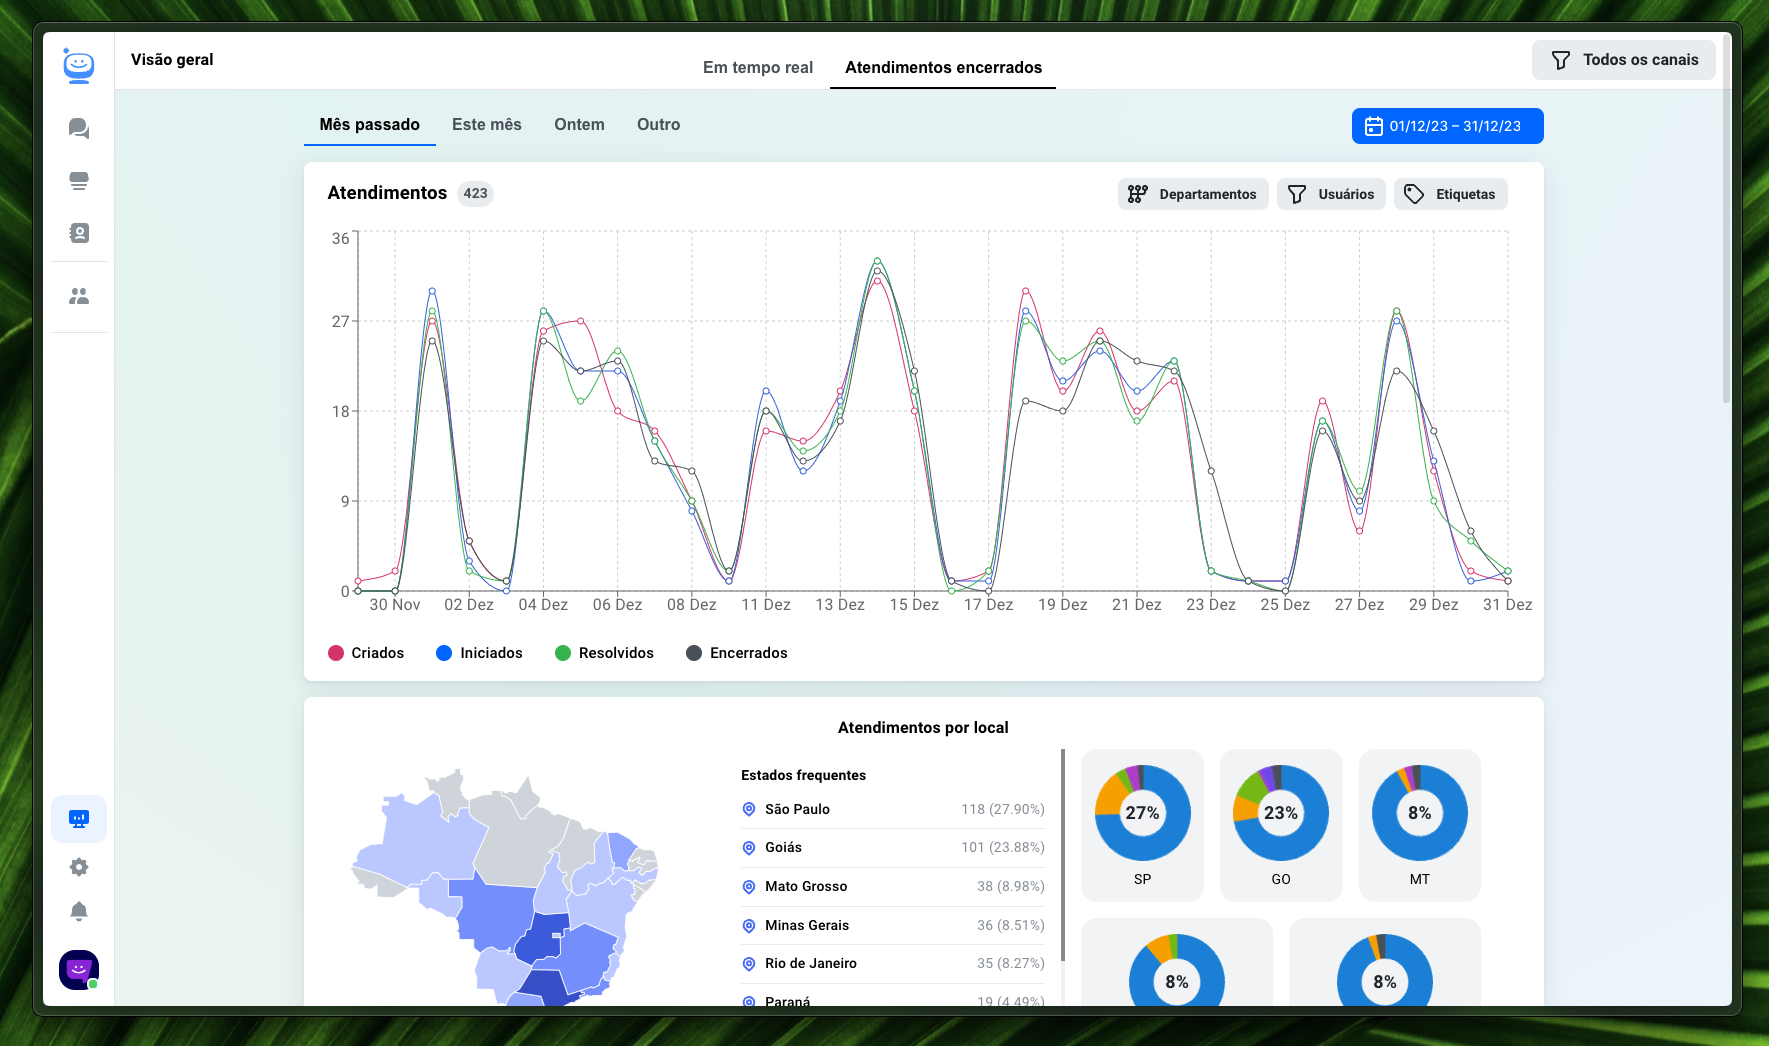Toggle the Criados series in the legend
The width and height of the screenshot is (1769, 1046).
pos(366,653)
